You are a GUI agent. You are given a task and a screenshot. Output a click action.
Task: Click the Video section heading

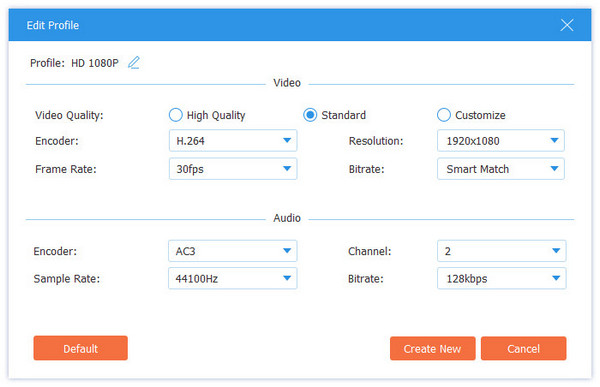pos(287,83)
